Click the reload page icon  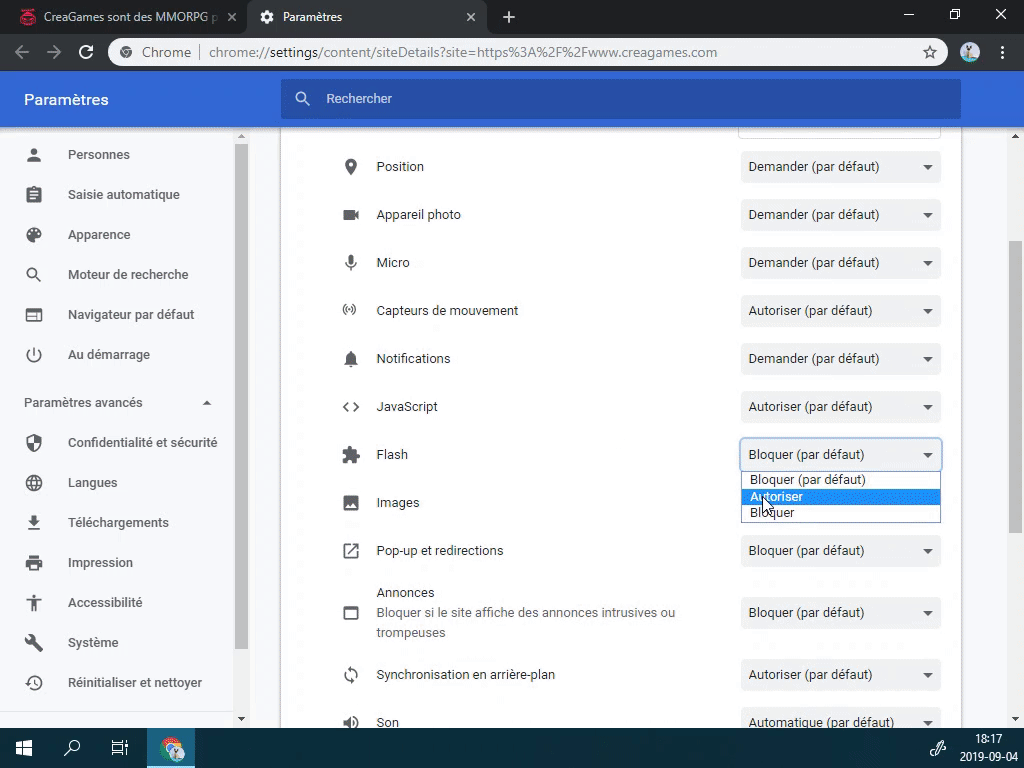pyautogui.click(x=86, y=52)
